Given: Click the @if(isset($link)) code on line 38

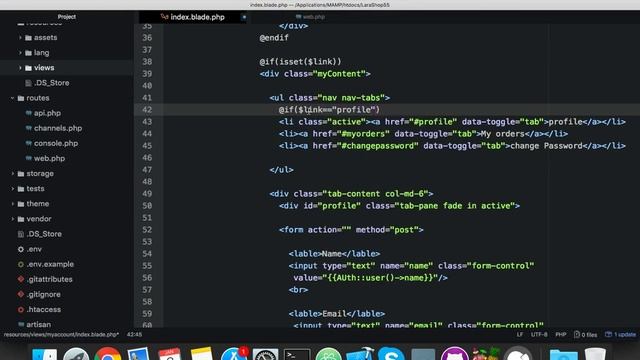Looking at the screenshot, I should pyautogui.click(x=300, y=62).
